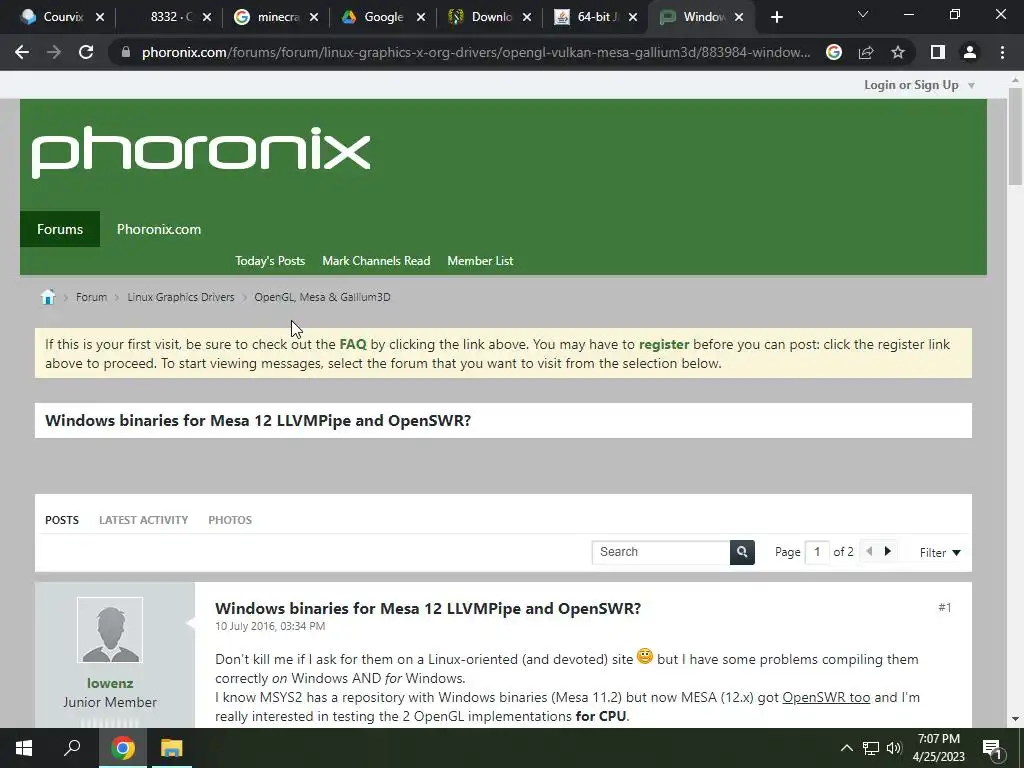This screenshot has height=768, width=1024.
Task: Go to Linux Graphics Drivers breadcrumb
Action: [181, 297]
